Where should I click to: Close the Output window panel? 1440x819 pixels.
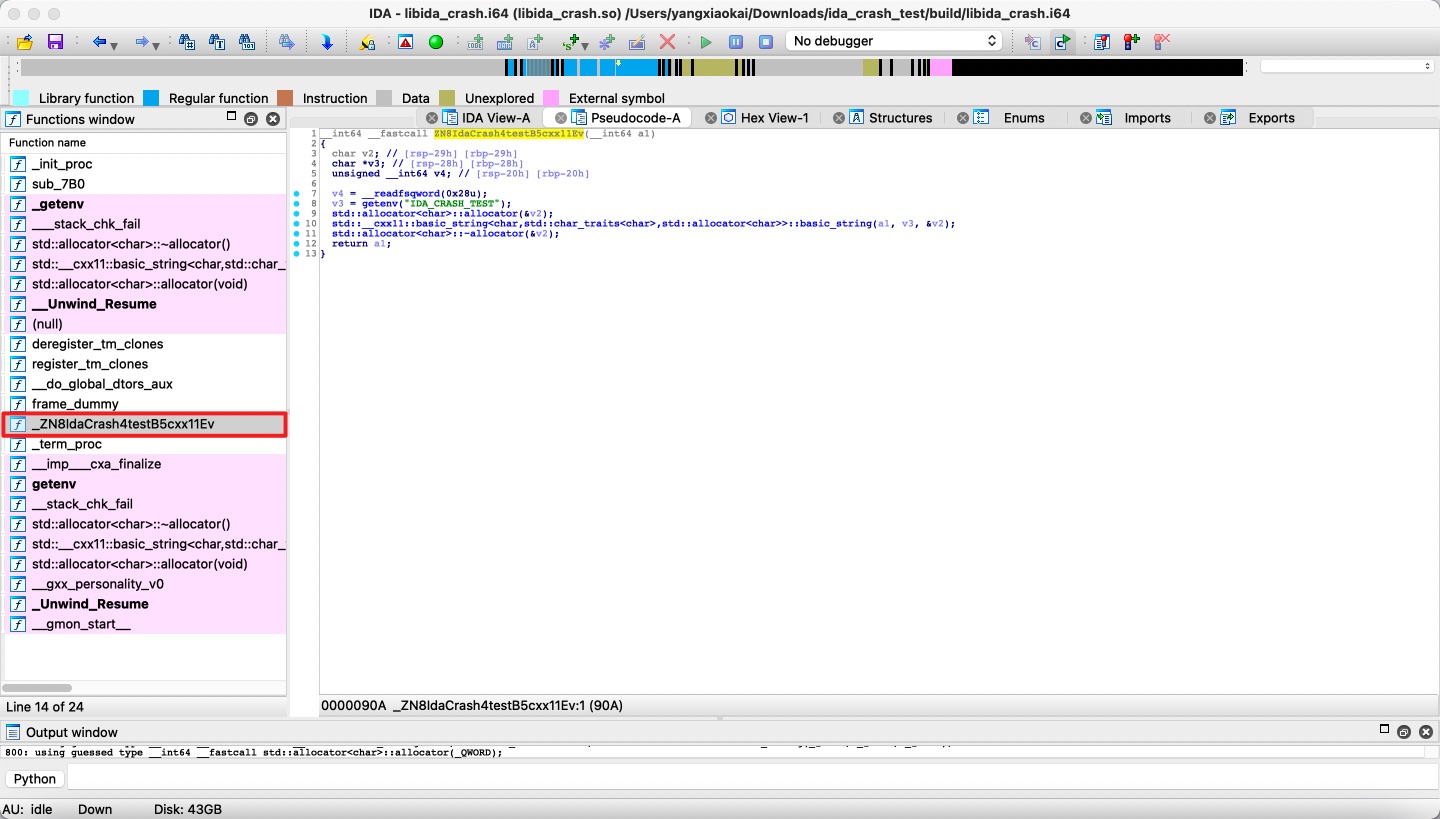(1426, 732)
